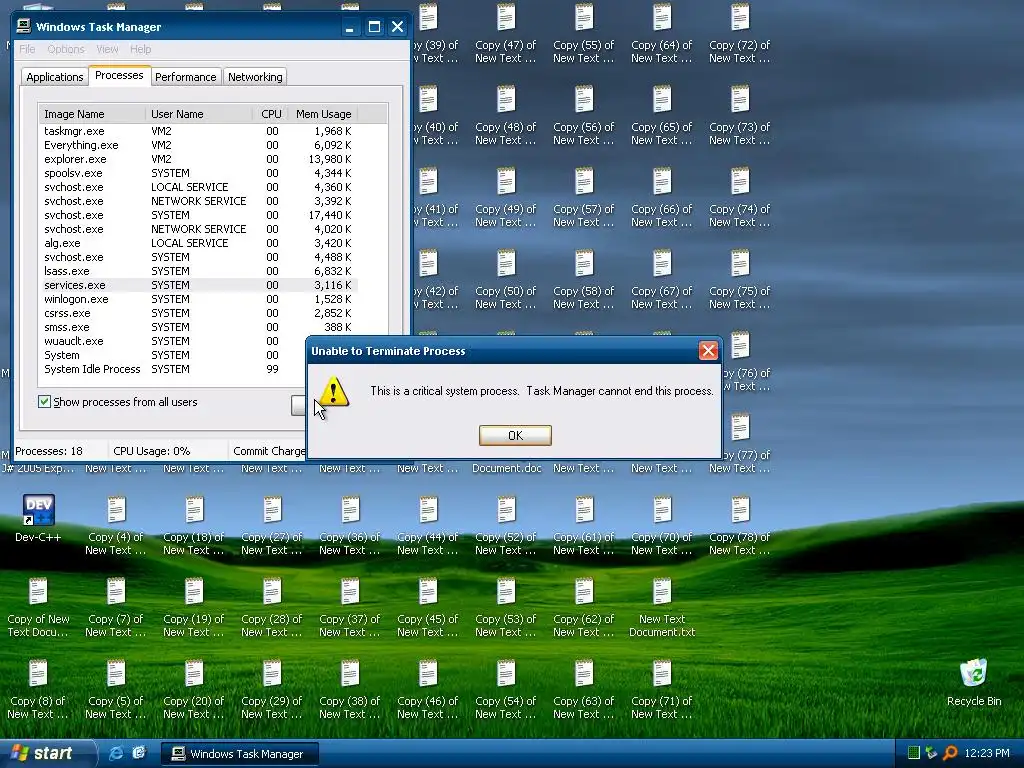Open the File menu in Task Manager
Viewport: 1024px width, 768px height.
click(27, 49)
